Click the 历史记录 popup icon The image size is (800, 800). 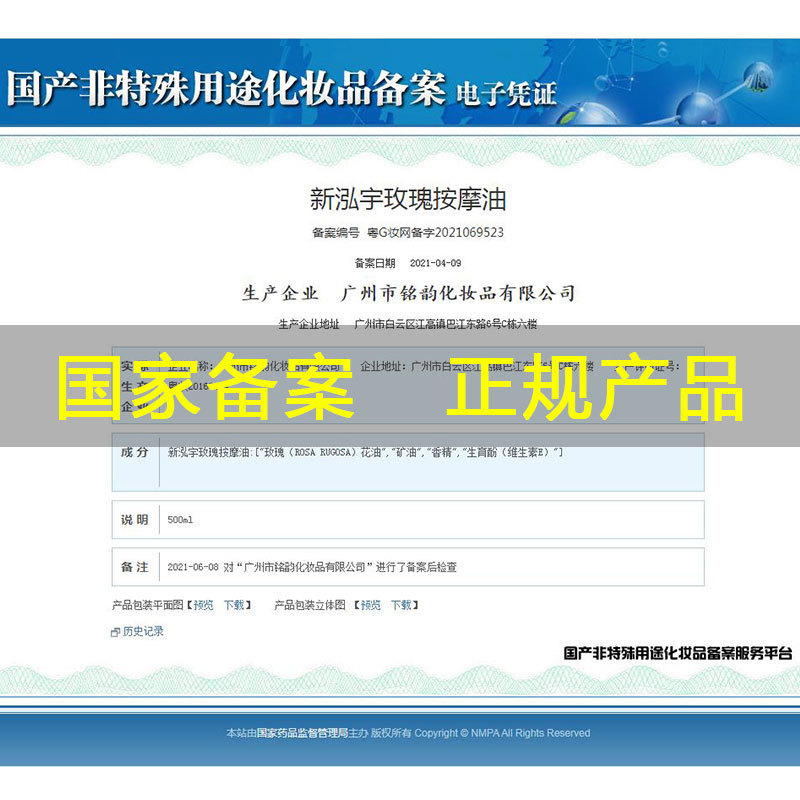pos(115,632)
